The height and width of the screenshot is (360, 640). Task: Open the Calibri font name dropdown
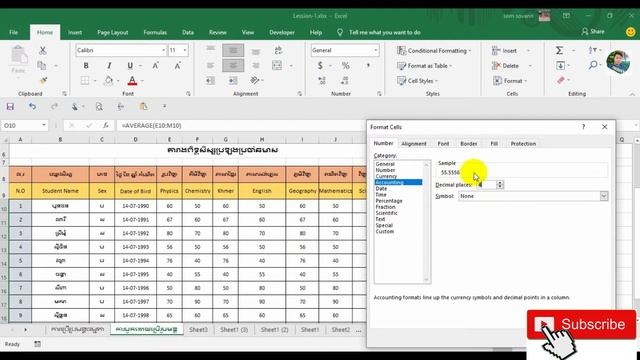point(163,50)
